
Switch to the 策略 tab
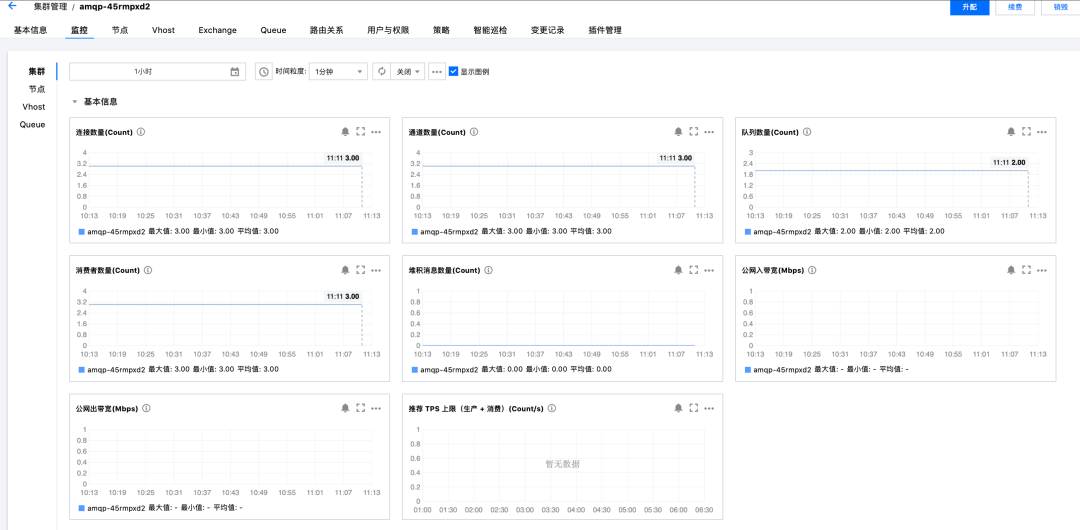coord(442,30)
